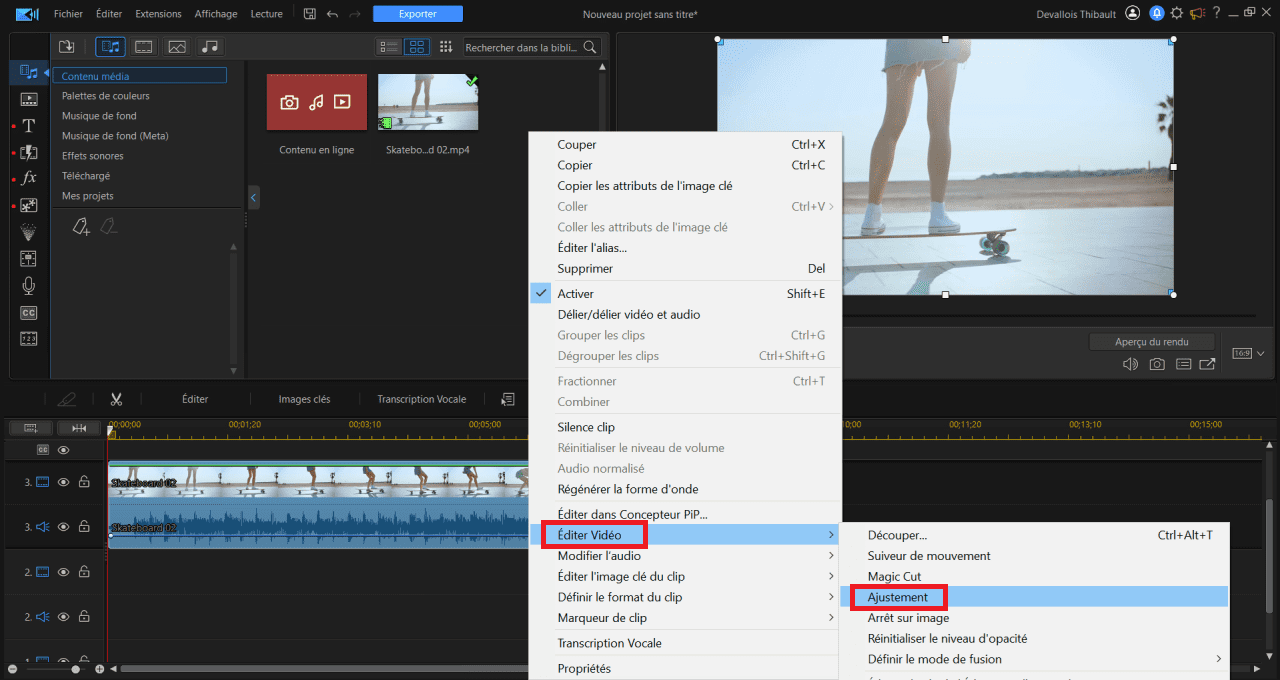Open the Effects room (fx icon)
This screenshot has width=1280, height=680.
point(29,177)
